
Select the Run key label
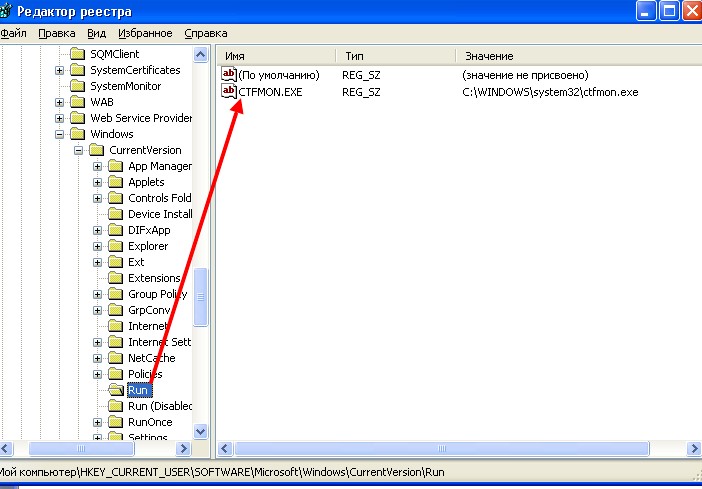(139, 390)
